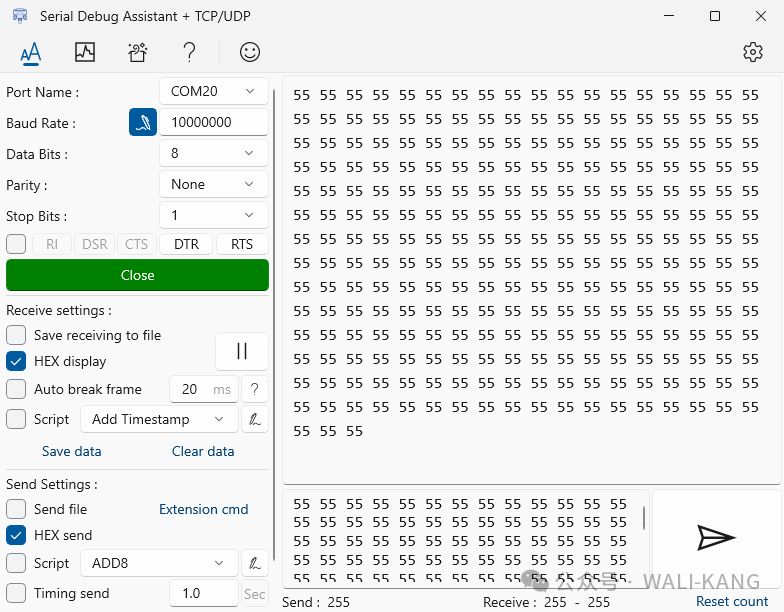Click the auto break frame help icon
The height and width of the screenshot is (612, 784).
pyautogui.click(x=254, y=389)
